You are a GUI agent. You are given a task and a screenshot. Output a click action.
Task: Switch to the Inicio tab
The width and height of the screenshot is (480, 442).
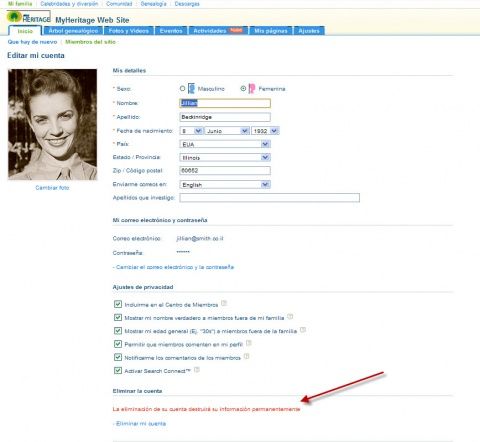(25, 31)
